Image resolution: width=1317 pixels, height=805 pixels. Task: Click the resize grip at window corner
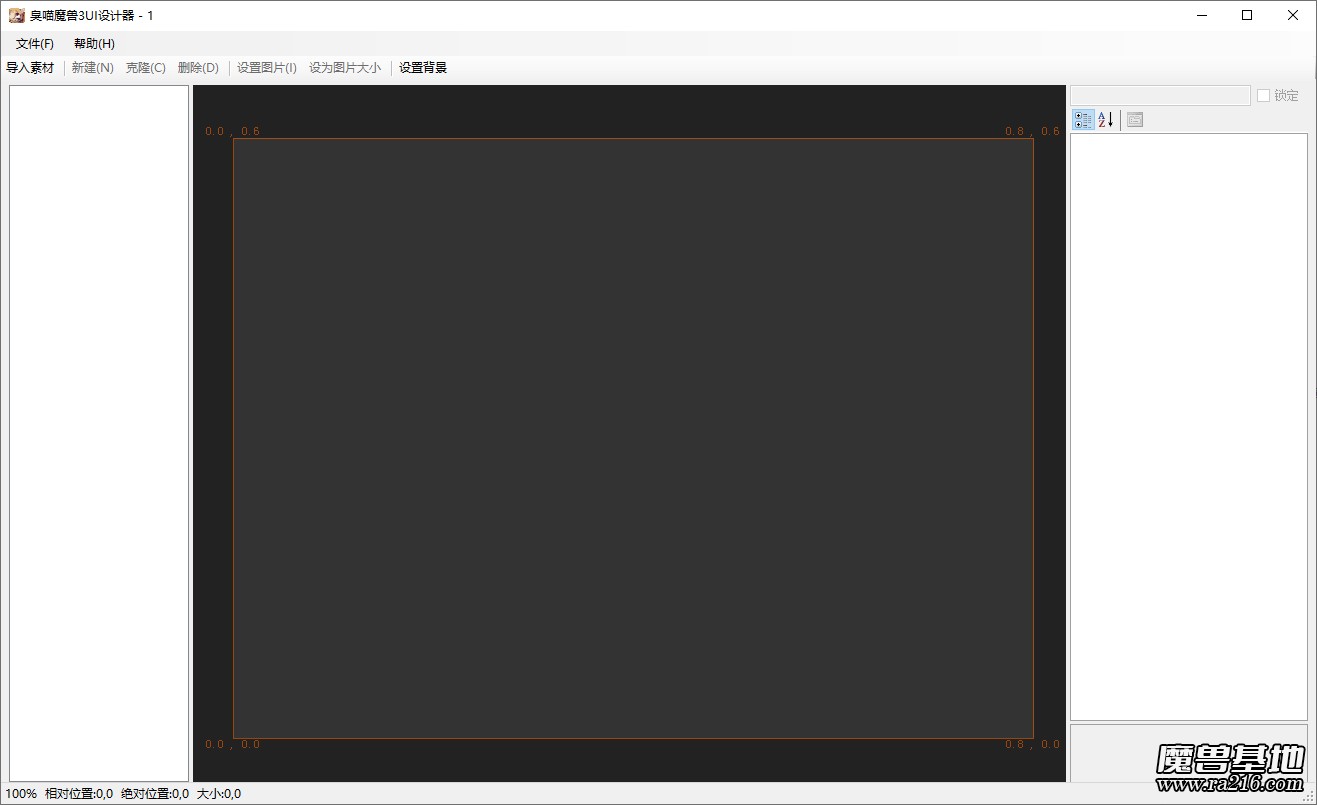click(x=1308, y=796)
